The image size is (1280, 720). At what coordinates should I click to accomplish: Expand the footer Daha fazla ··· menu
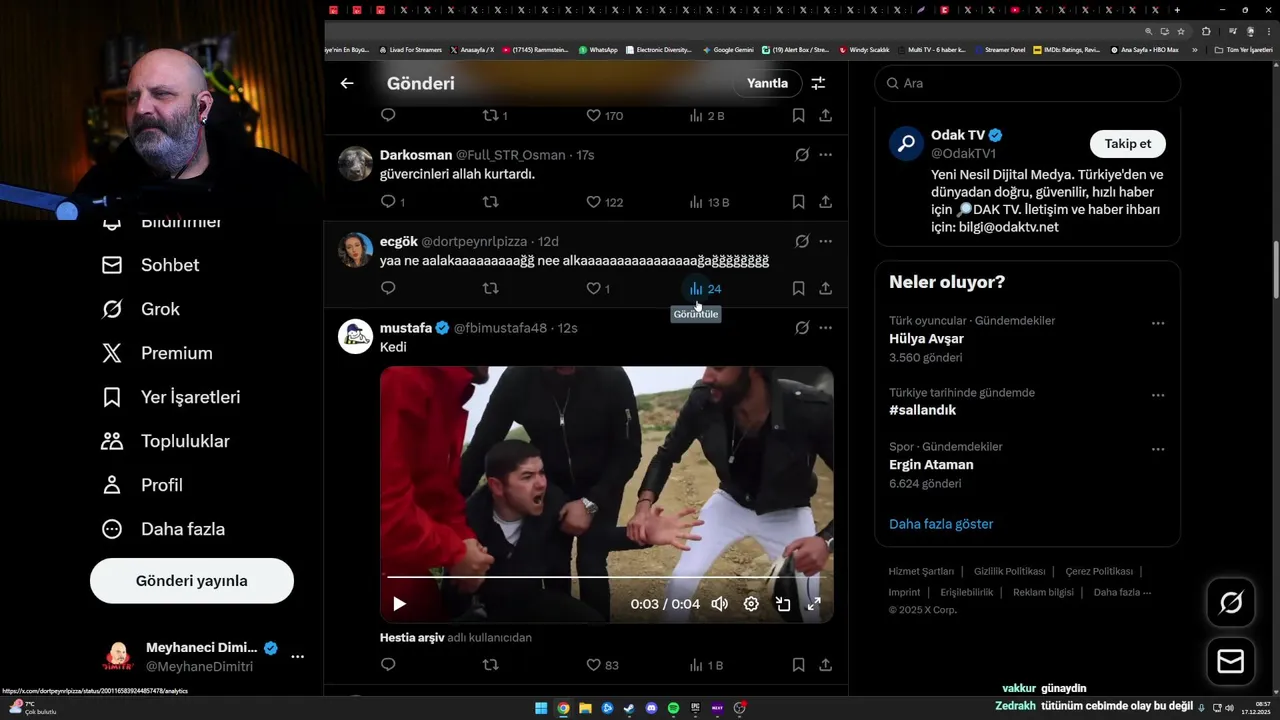click(1123, 592)
